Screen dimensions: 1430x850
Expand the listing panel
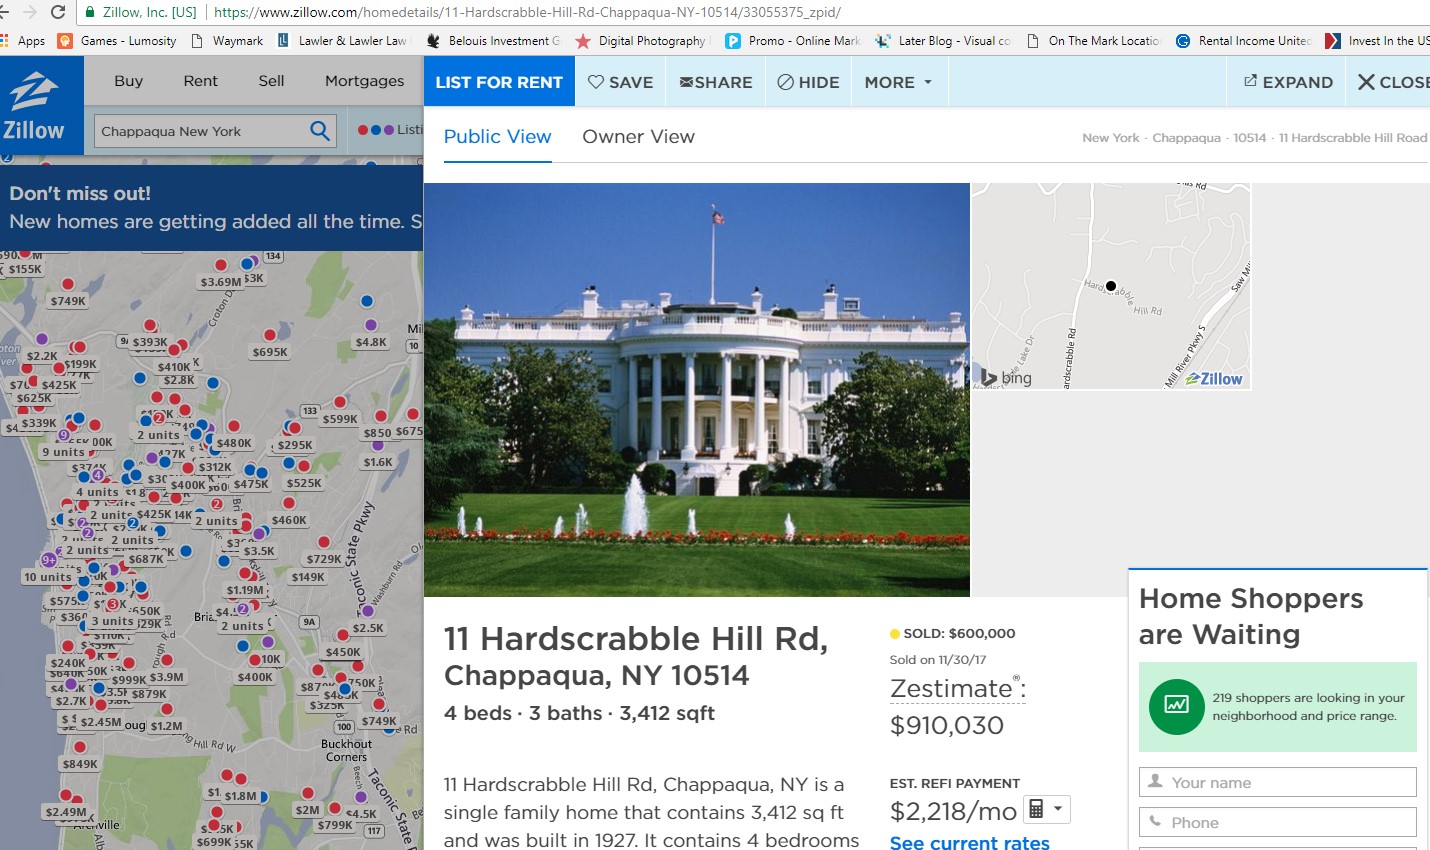[x=1288, y=82]
